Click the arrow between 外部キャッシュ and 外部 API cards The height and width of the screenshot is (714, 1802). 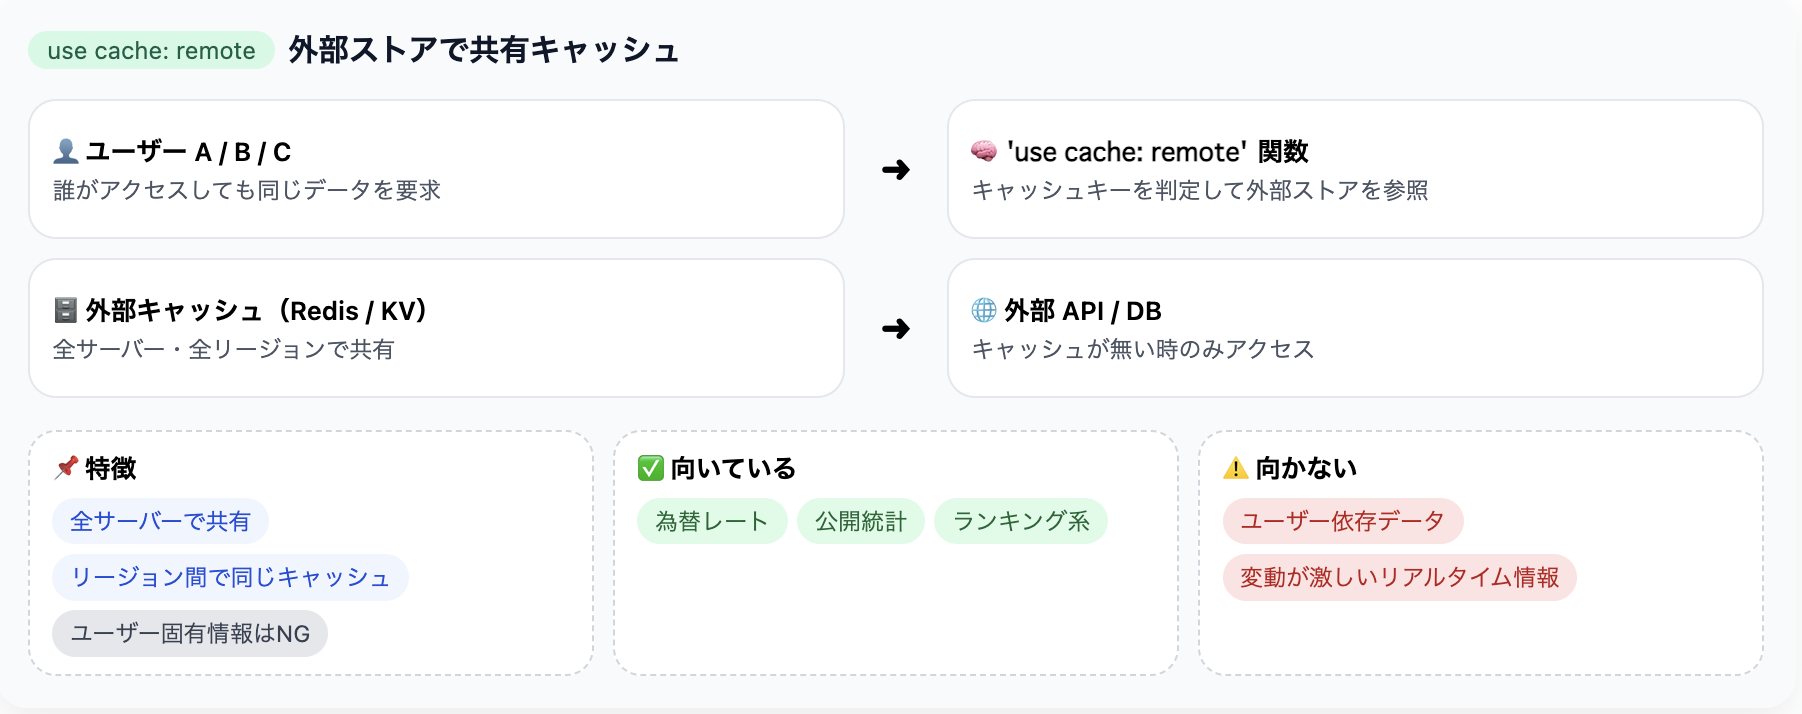click(896, 329)
